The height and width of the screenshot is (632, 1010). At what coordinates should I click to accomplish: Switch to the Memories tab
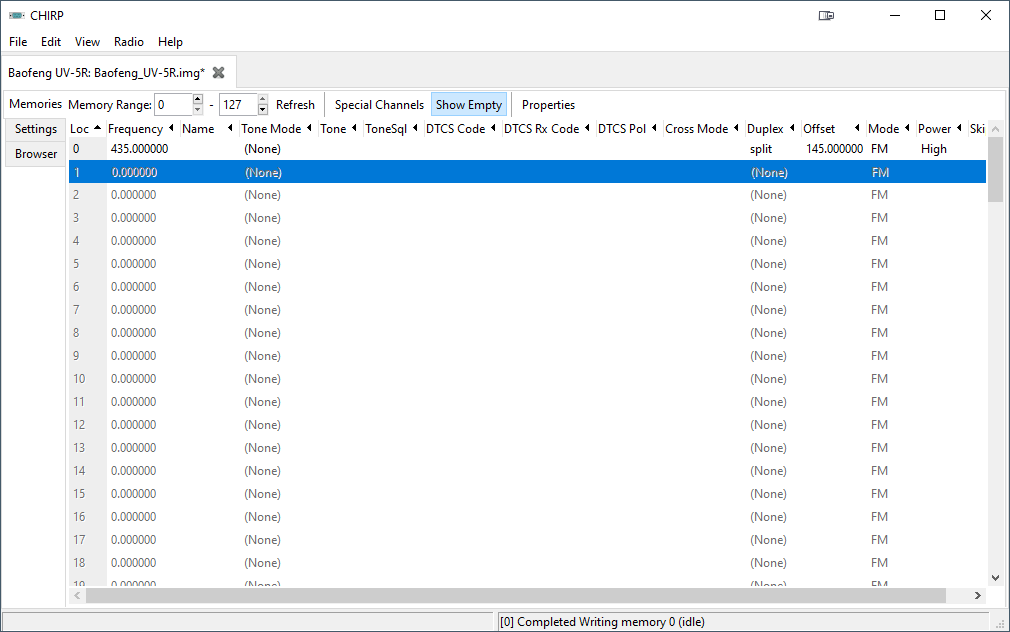click(35, 104)
